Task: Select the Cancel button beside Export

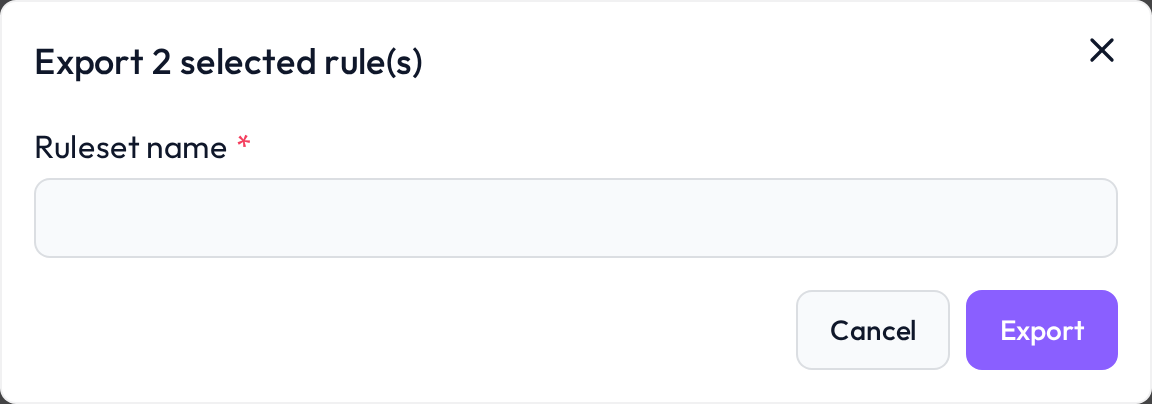Action: (873, 330)
